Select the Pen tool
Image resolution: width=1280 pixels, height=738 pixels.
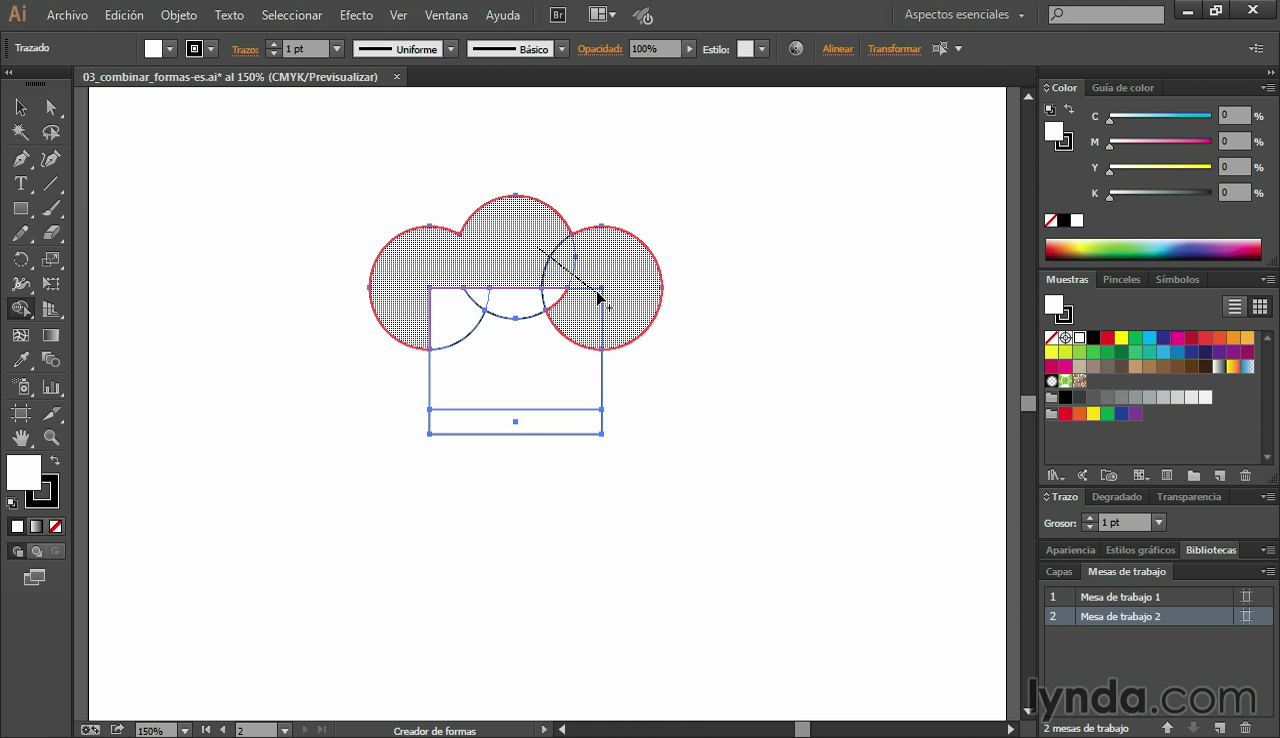coord(21,159)
